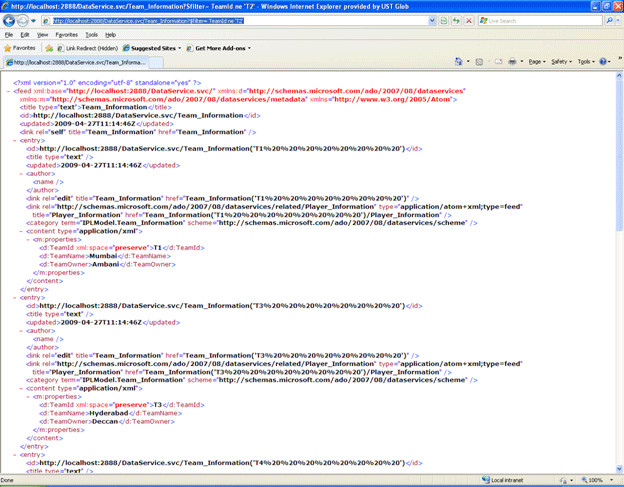Collapse the third entry node for T4

pyautogui.click(x=15, y=455)
